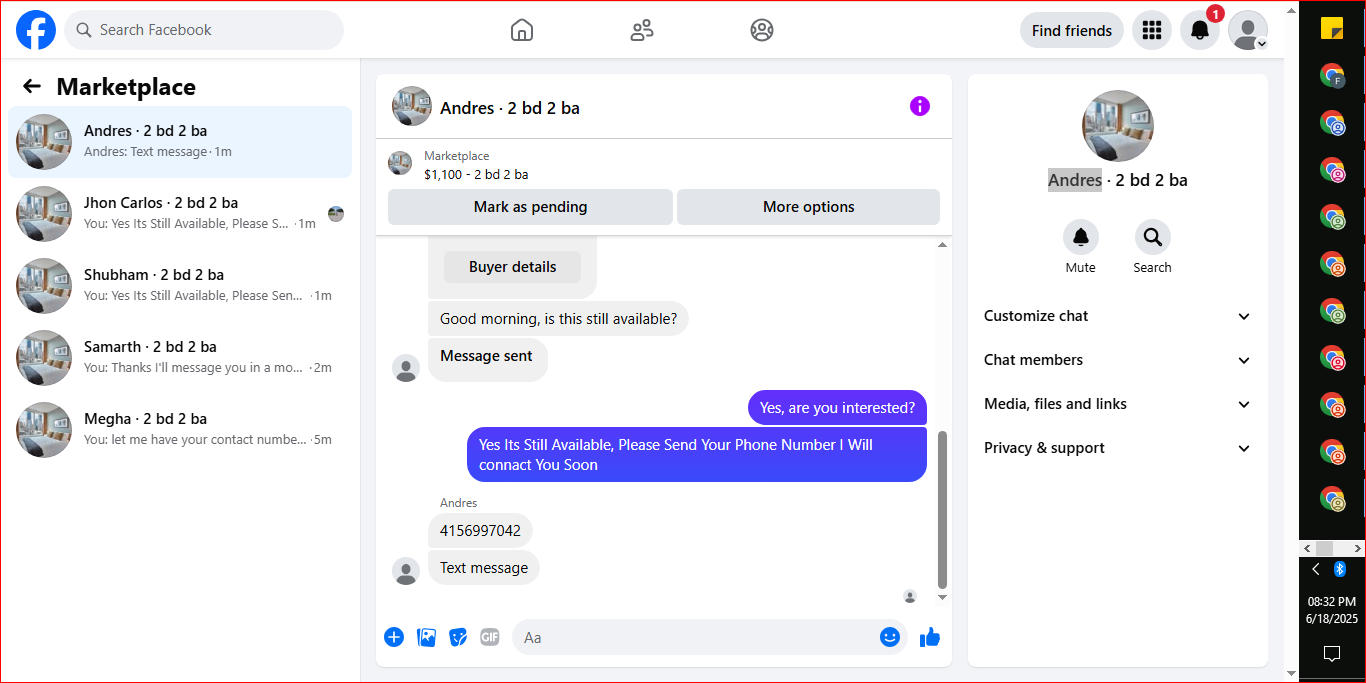Show hidden tray icons chevron
The width and height of the screenshot is (1366, 683).
(1316, 569)
